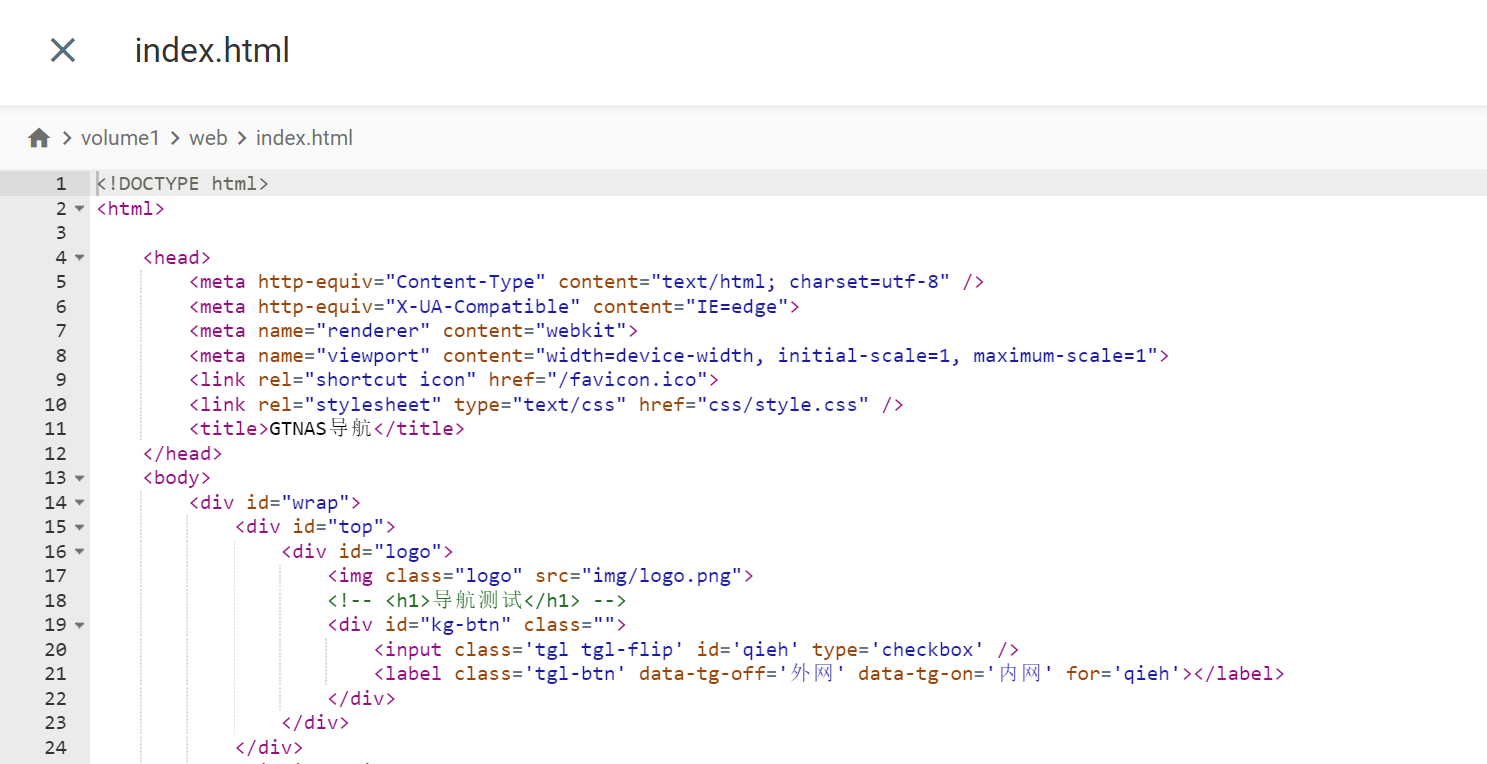The image size is (1487, 764).
Task: Open volume1 in the breadcrumb path
Action: tap(120, 138)
